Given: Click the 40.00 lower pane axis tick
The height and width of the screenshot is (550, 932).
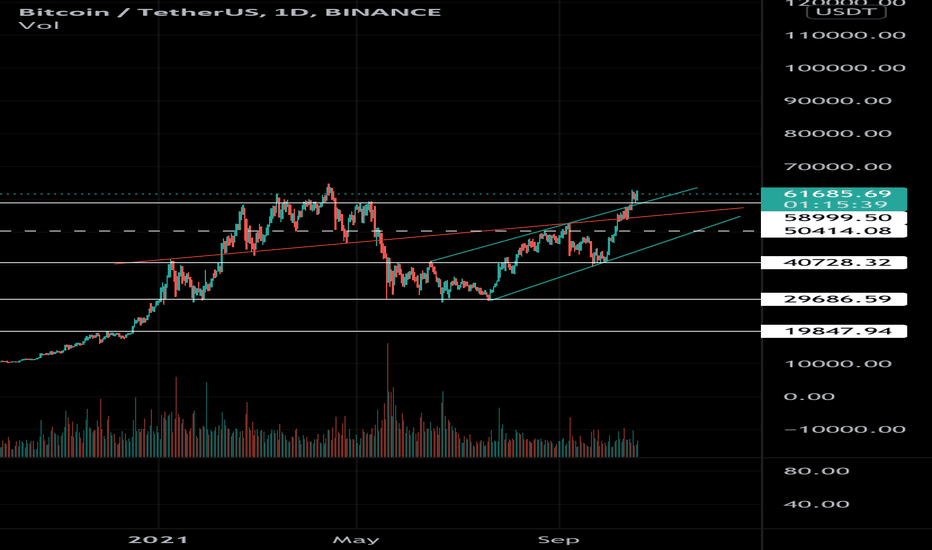Looking at the screenshot, I should coord(817,504).
